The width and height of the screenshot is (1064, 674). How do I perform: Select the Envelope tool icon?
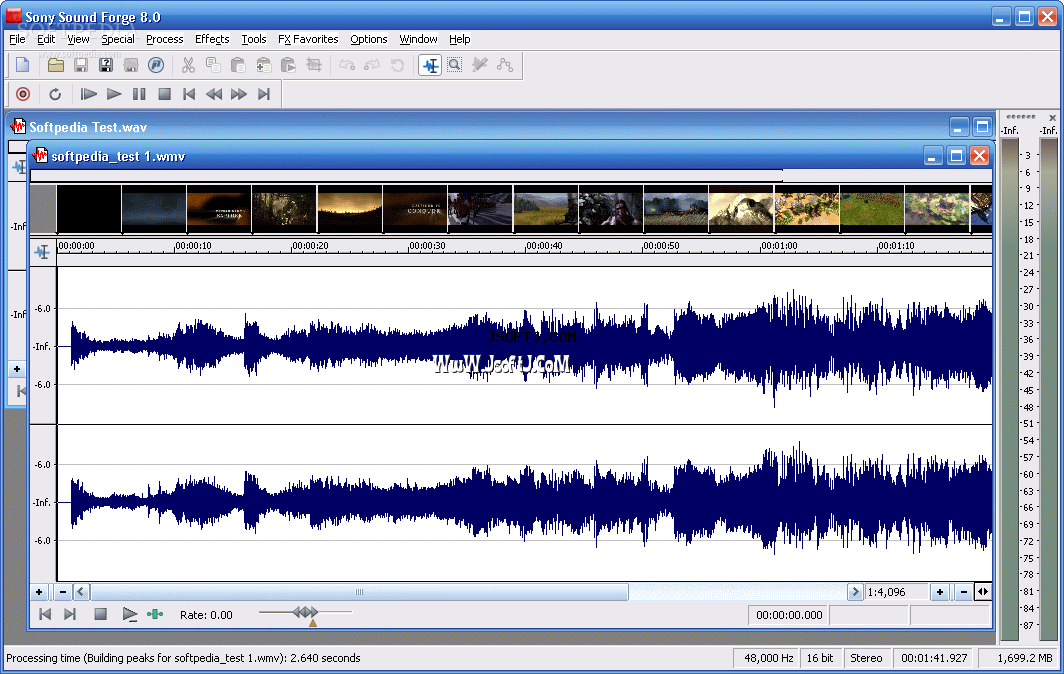pos(505,65)
